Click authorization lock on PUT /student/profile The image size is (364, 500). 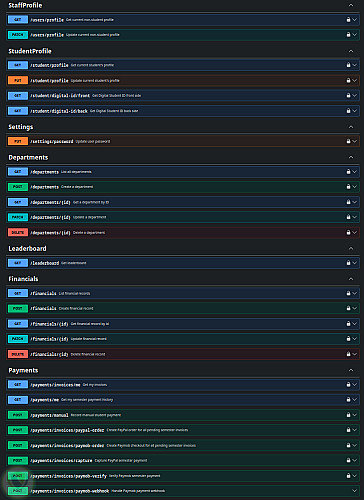click(x=348, y=80)
